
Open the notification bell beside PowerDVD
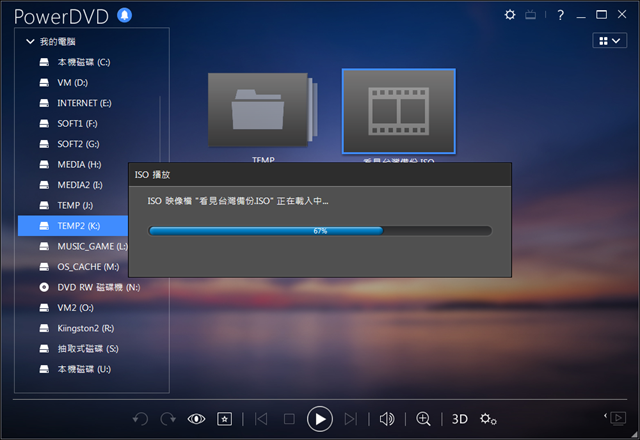(x=124, y=16)
